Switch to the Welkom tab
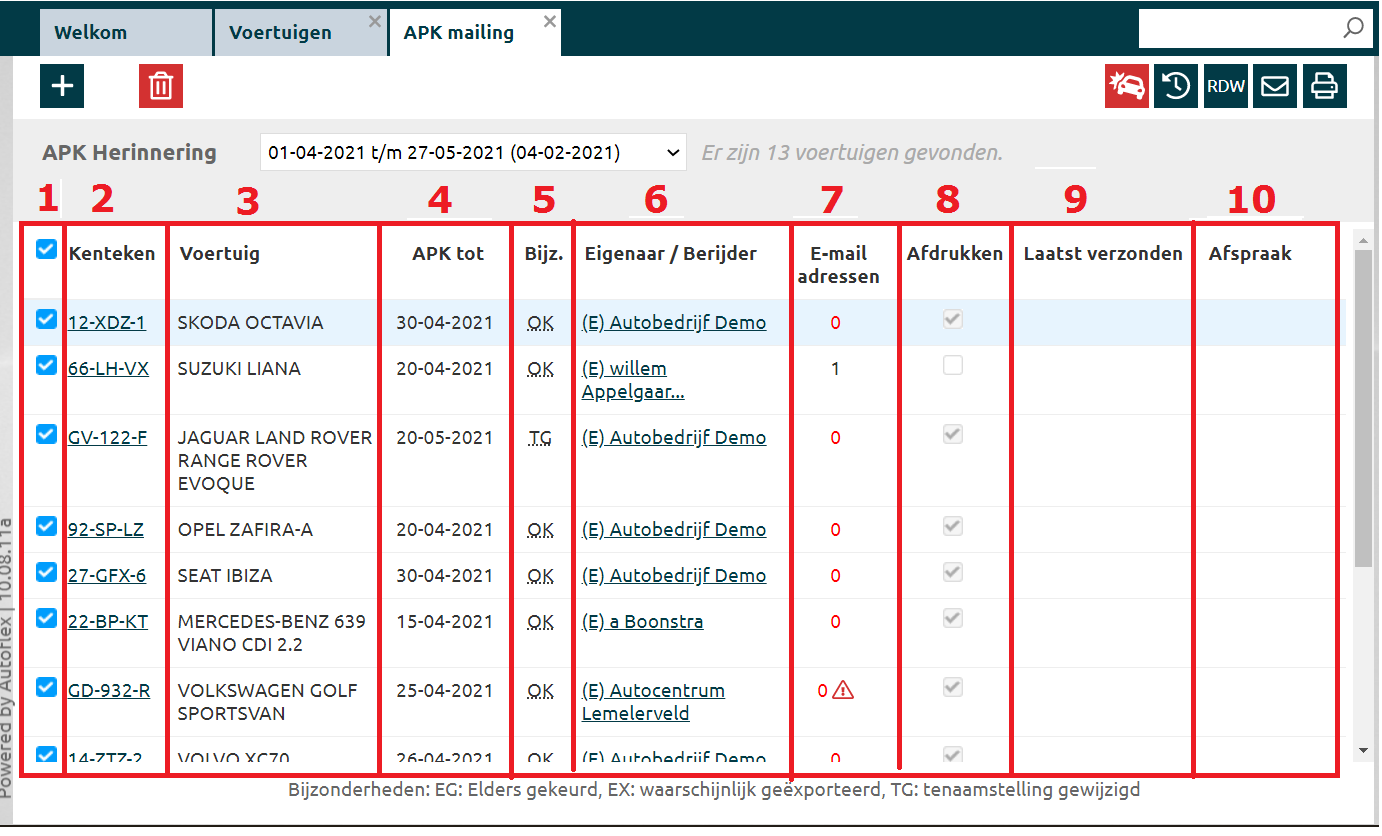Screen dimensions: 1382x836 click(x=91, y=33)
